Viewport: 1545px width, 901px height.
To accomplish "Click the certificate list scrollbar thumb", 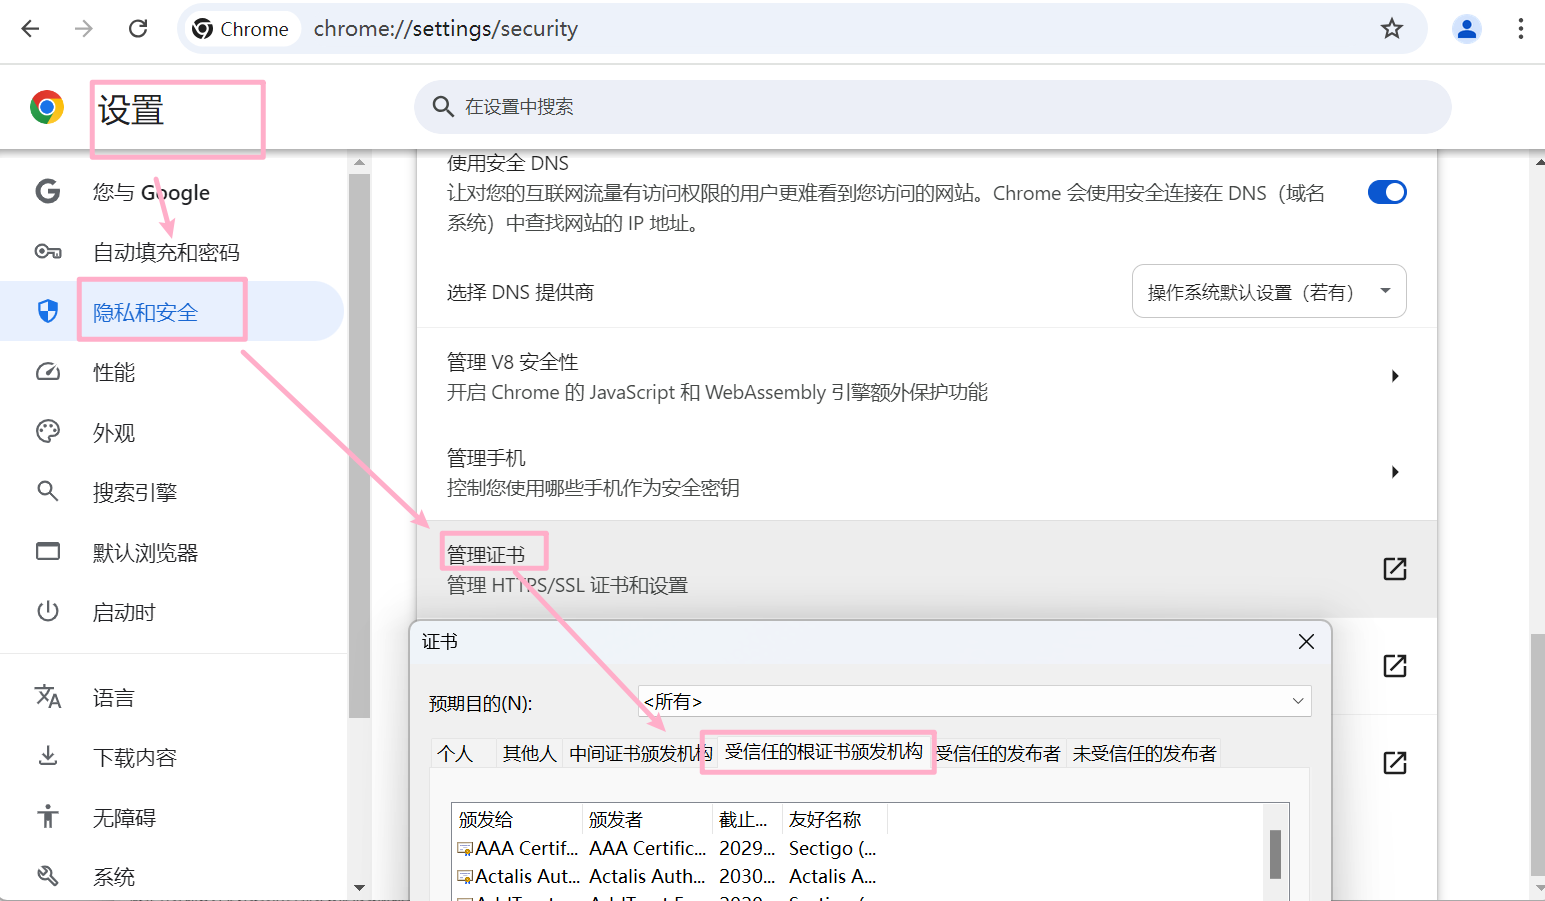I will coord(1275,854).
